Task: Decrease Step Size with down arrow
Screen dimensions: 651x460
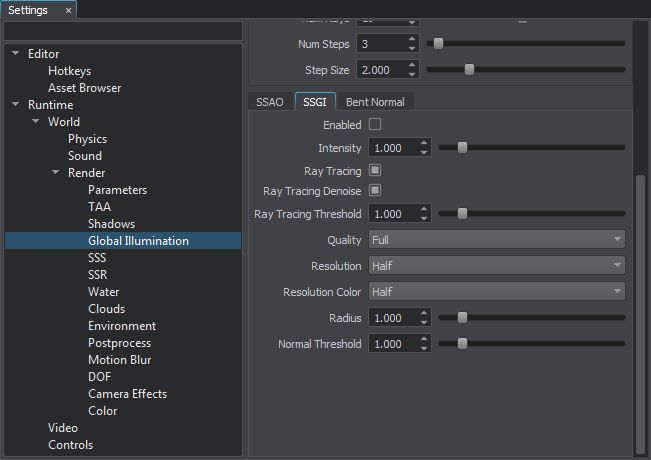Action: click(x=412, y=74)
